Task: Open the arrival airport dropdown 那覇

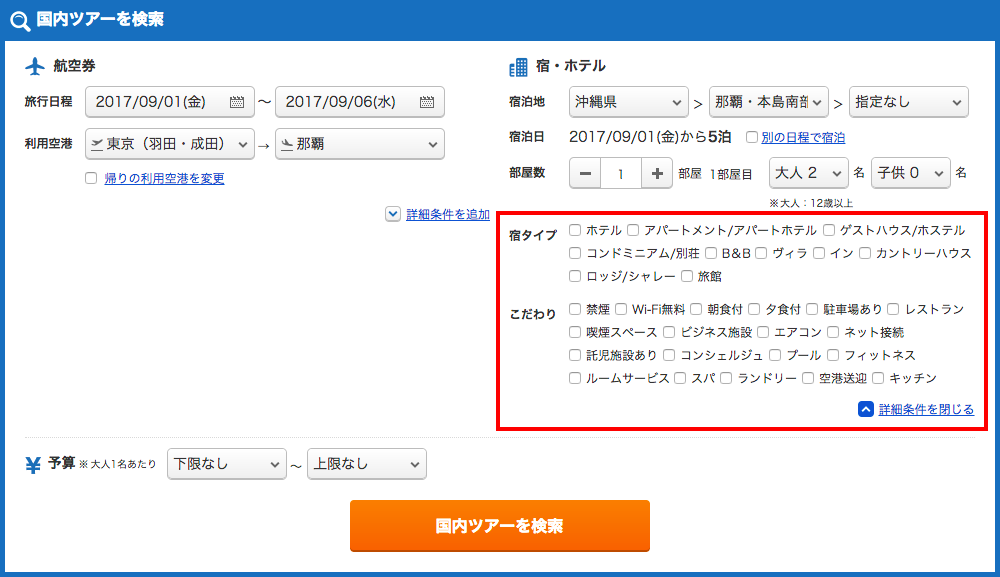Action: pyautogui.click(x=360, y=144)
